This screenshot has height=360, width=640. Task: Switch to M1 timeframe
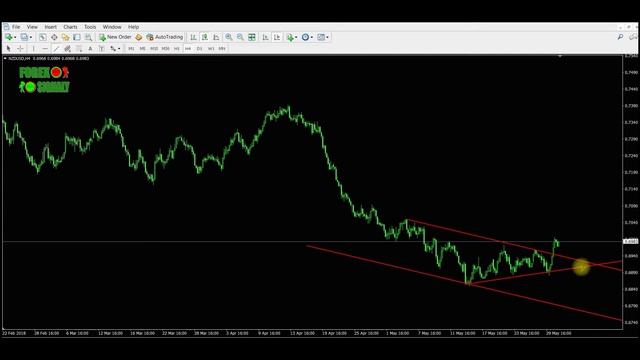tap(131, 49)
